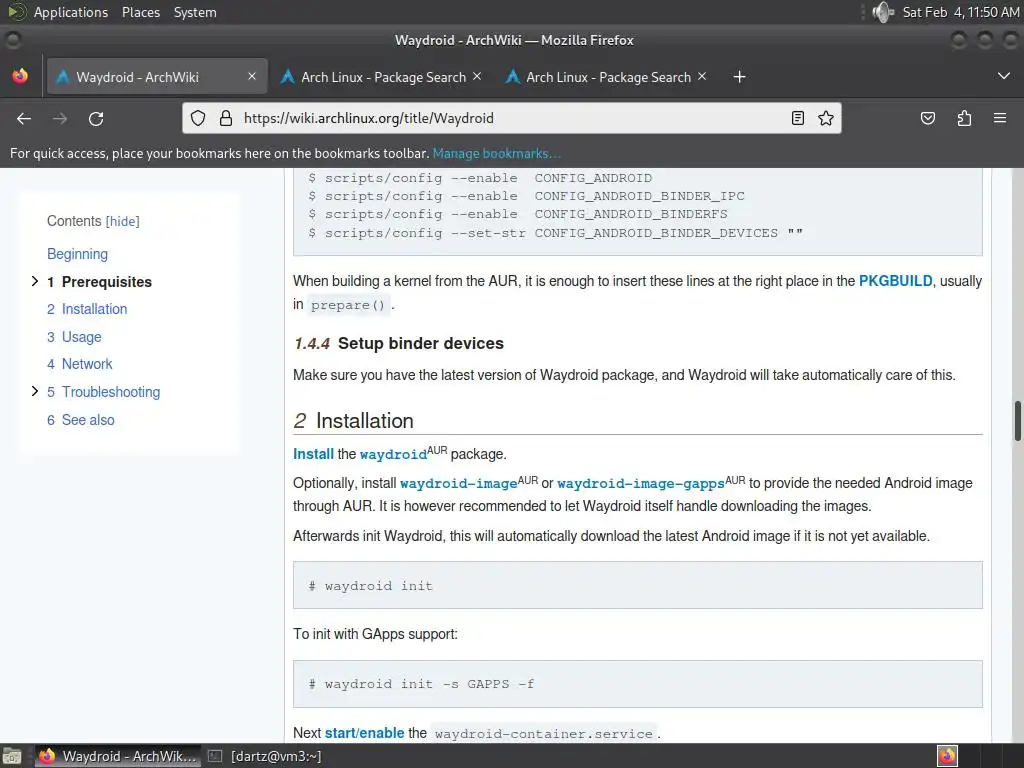Open the volume speaker icon

pyautogui.click(x=882, y=12)
